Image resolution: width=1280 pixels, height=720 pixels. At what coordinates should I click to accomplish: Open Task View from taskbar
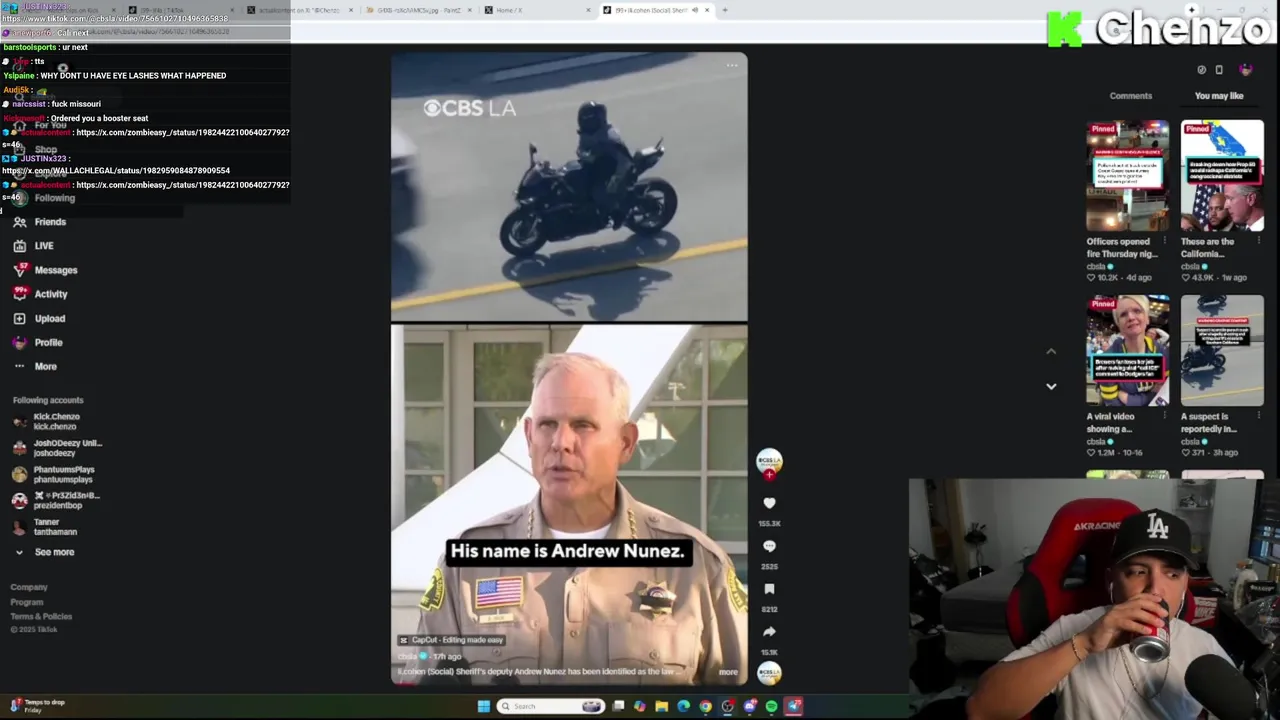tap(618, 706)
